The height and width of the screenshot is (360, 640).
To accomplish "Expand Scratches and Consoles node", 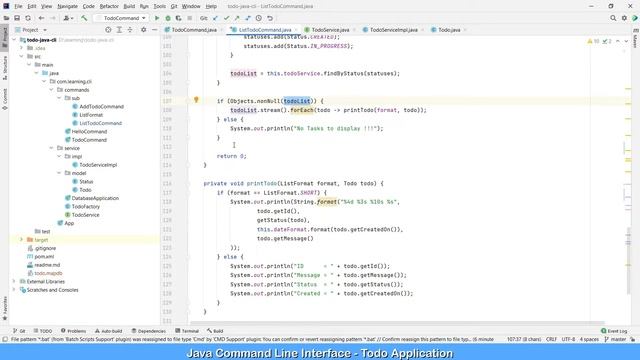I will pos(14,290).
